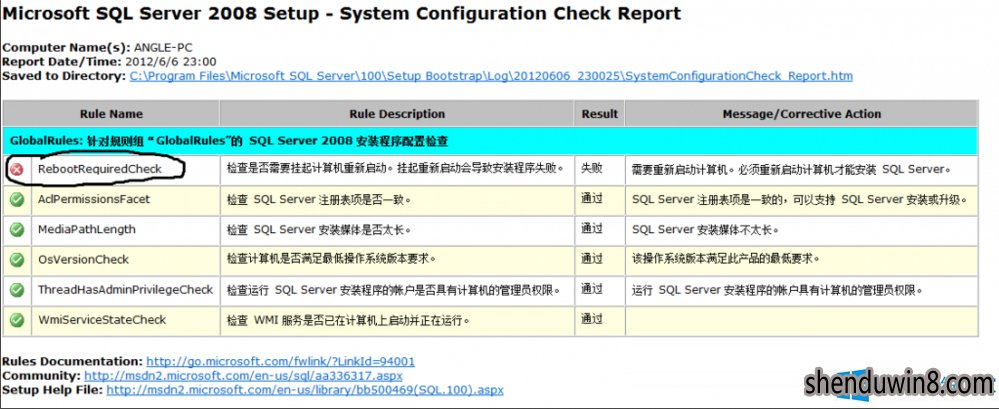
Task: Click the 通过 result for WmiServiceStateCheck
Action: 592,319
